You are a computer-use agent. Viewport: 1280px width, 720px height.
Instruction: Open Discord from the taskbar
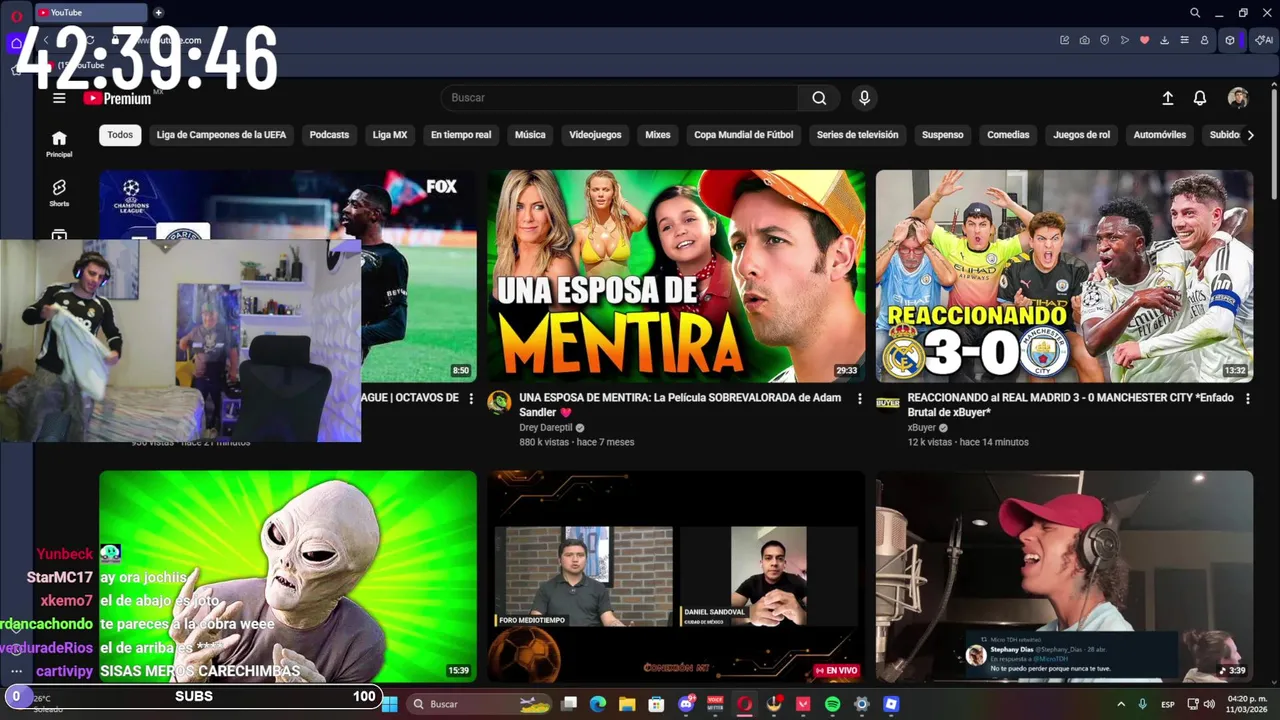[686, 704]
